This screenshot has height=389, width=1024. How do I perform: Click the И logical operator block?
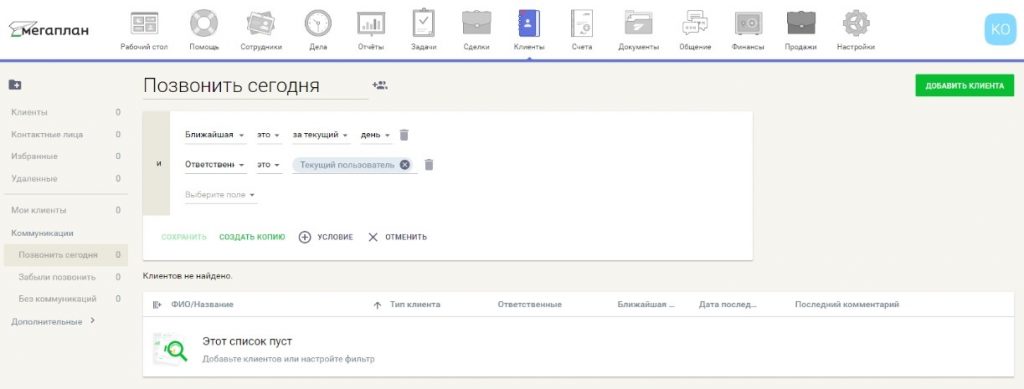[156, 163]
